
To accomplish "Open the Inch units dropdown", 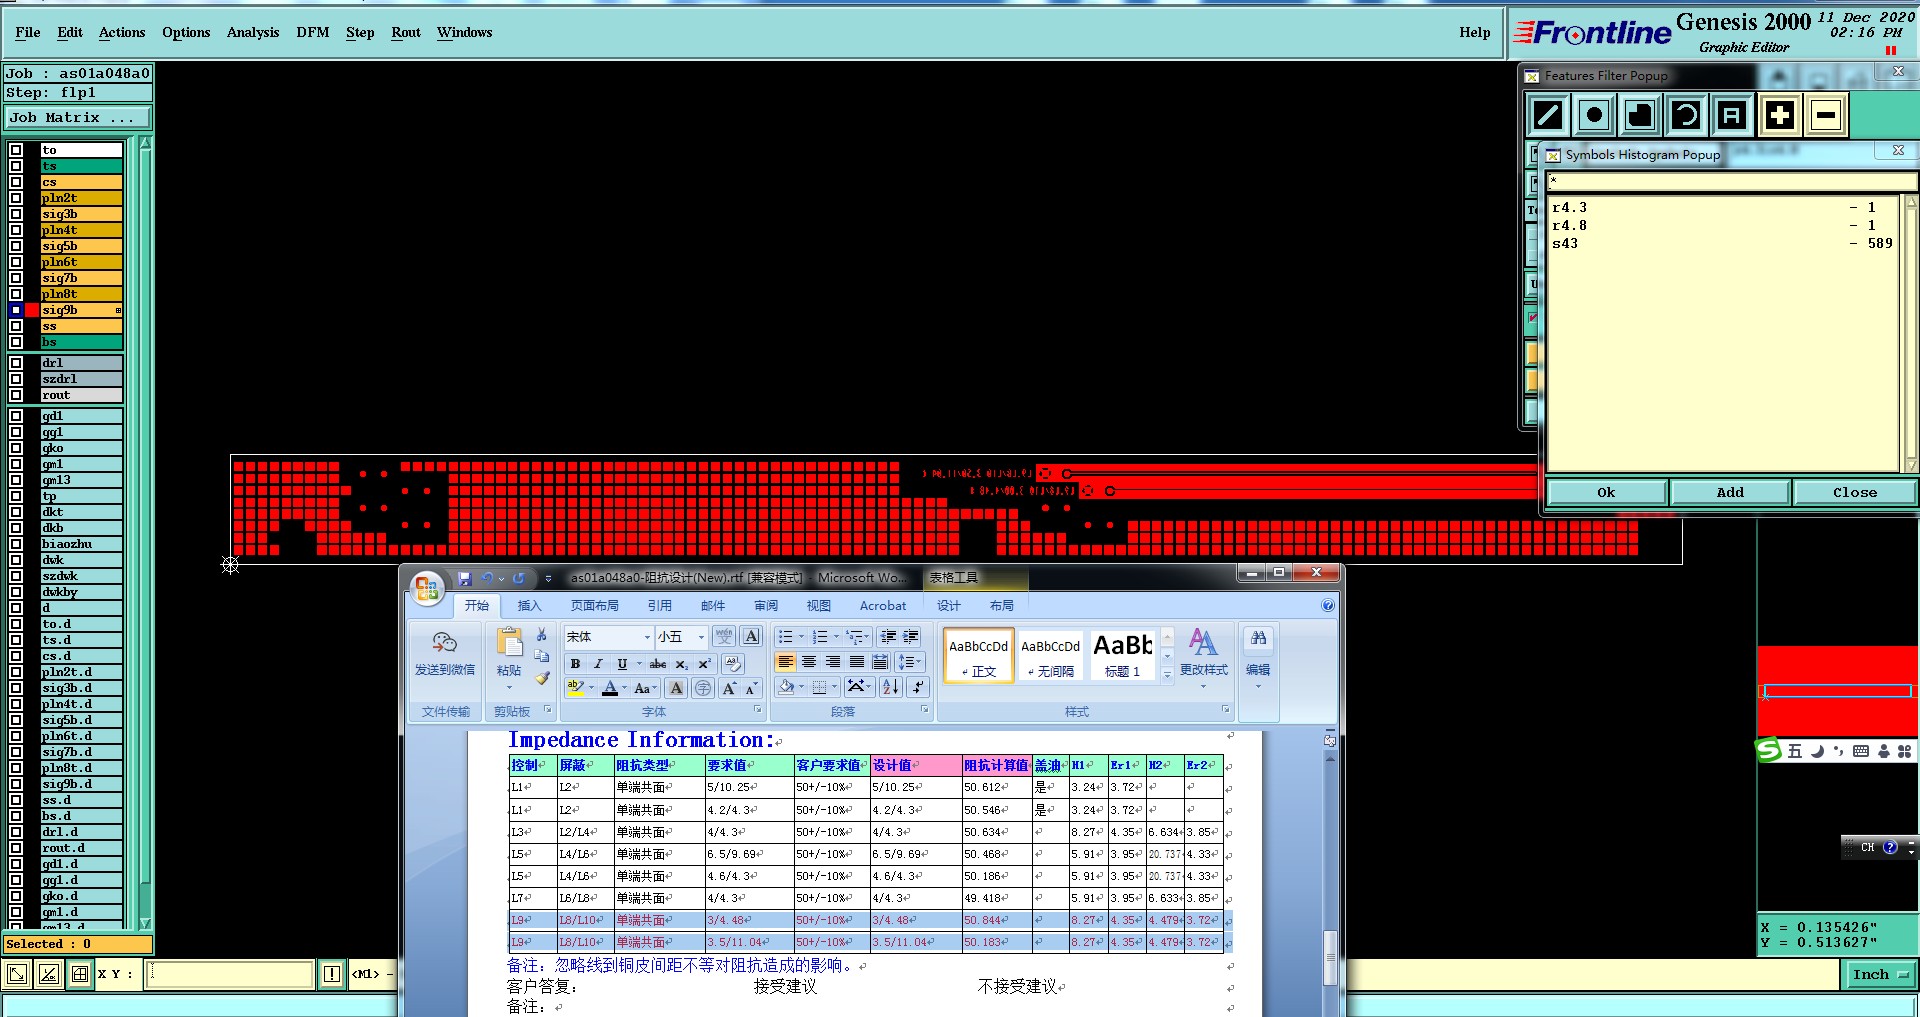I will [1879, 975].
